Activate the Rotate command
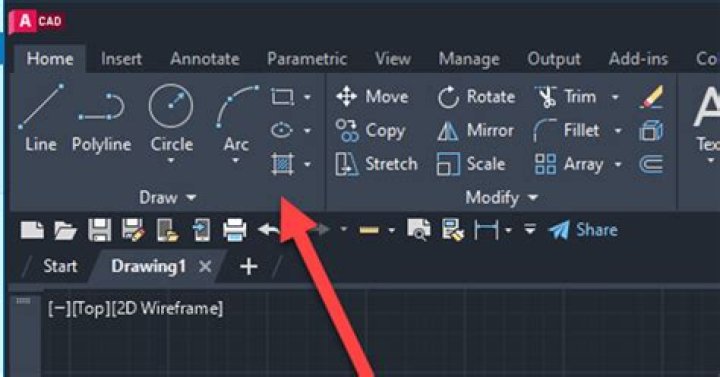Image resolution: width=720 pixels, height=377 pixels. click(x=476, y=97)
